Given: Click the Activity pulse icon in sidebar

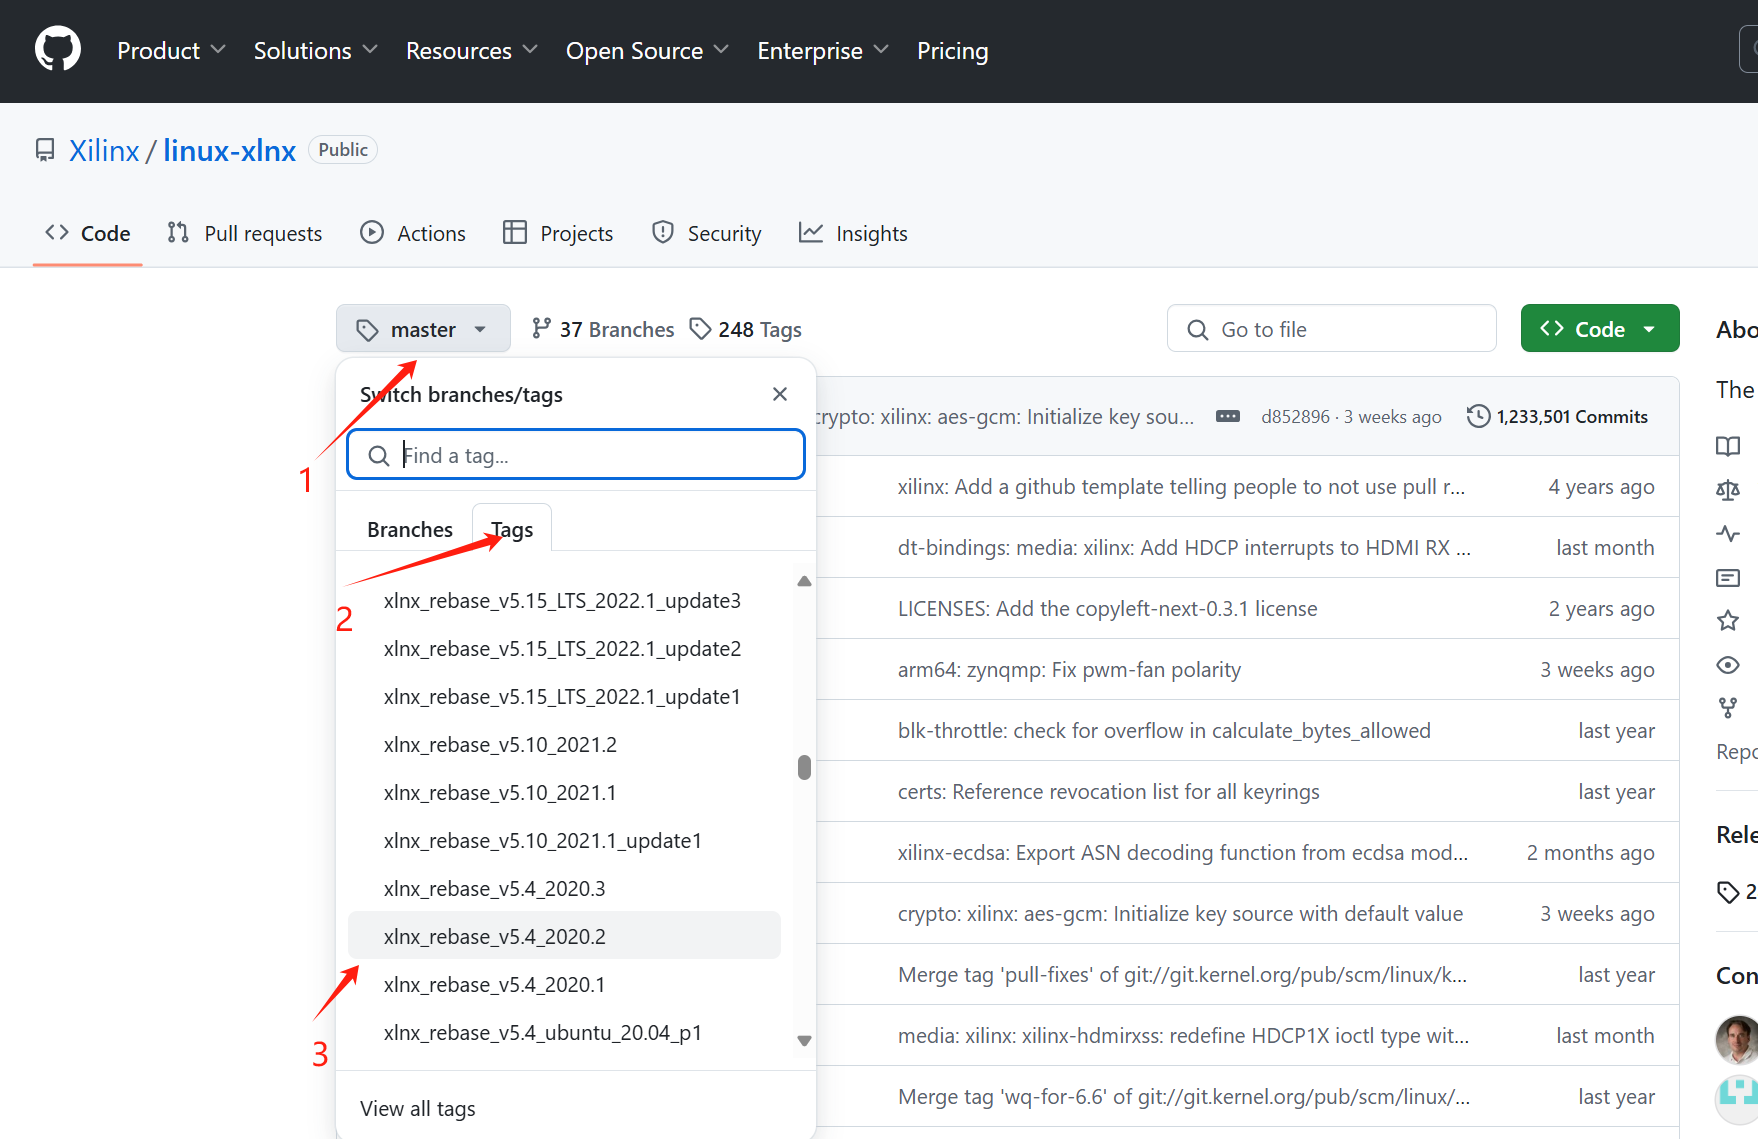Looking at the screenshot, I should tap(1728, 534).
